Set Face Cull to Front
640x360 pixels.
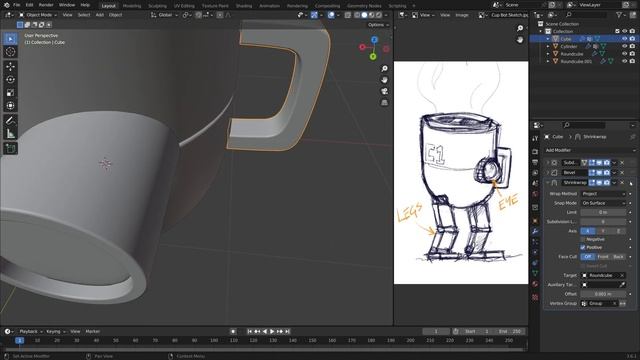coord(603,257)
